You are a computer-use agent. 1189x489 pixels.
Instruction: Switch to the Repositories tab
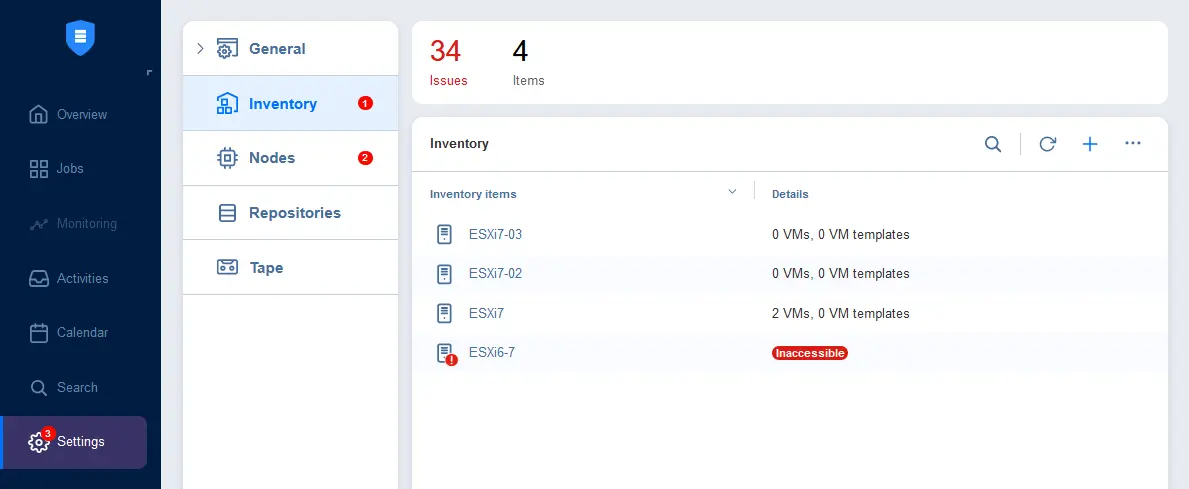point(290,213)
